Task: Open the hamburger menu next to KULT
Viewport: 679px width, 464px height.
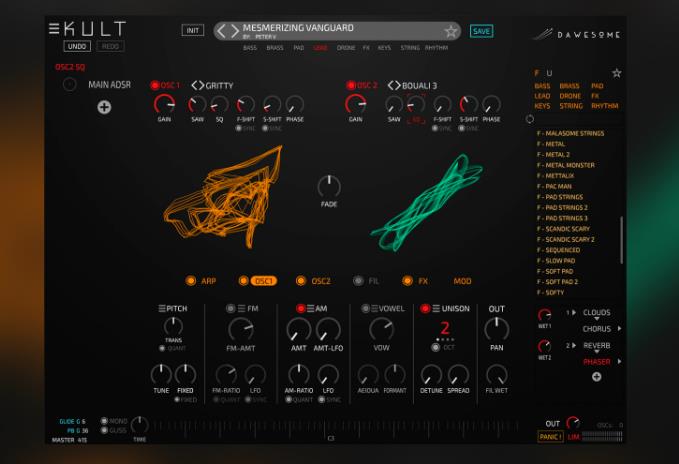Action: click(x=54, y=29)
